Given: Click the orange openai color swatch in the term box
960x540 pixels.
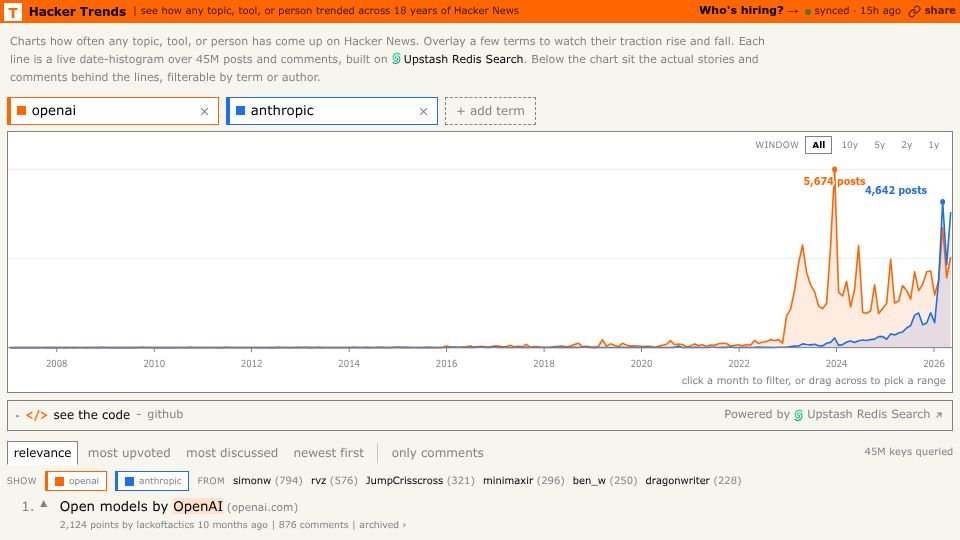Looking at the screenshot, I should click(x=21, y=111).
